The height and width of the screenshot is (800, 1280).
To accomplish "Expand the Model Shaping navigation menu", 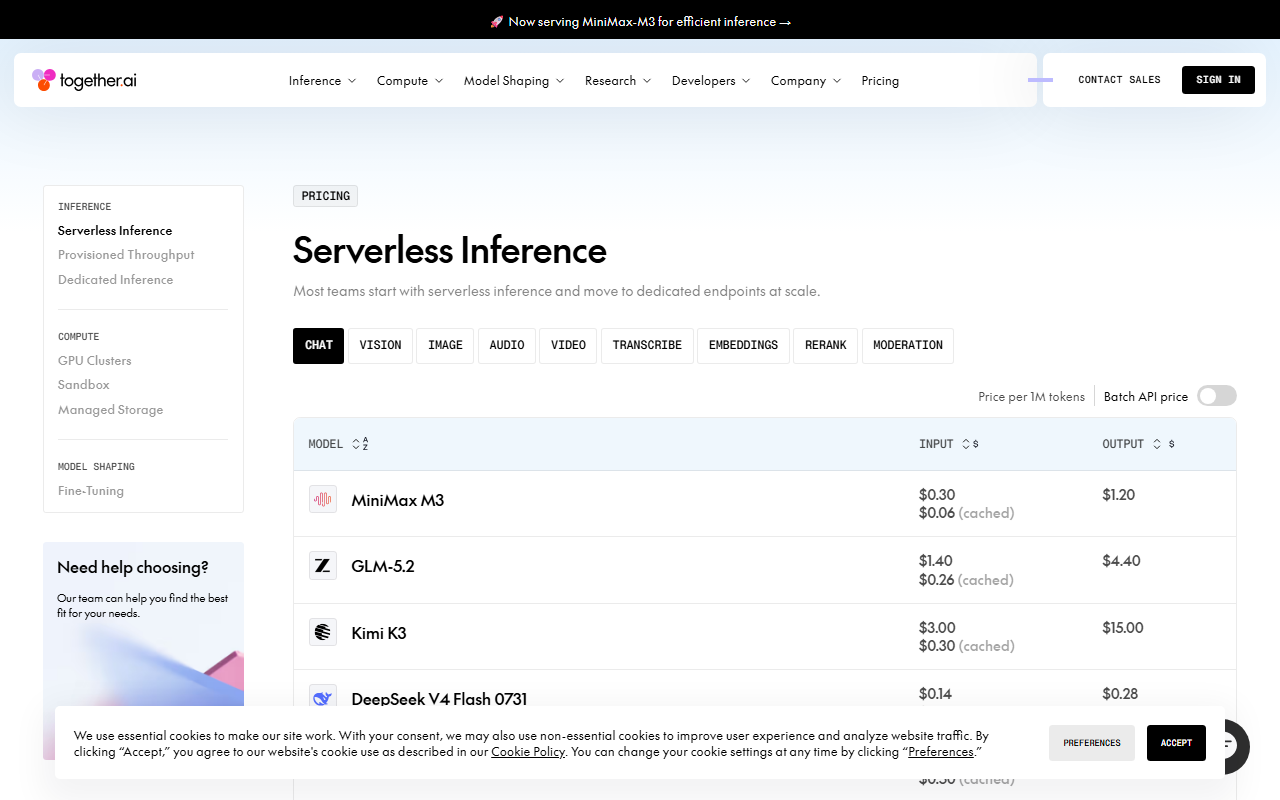I will [514, 81].
